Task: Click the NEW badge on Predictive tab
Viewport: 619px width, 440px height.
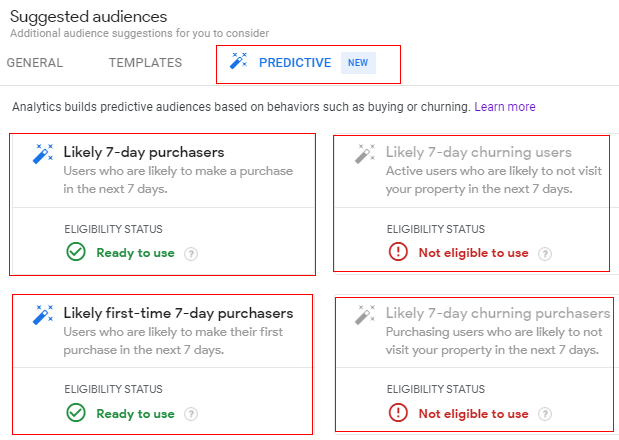Action: [358, 63]
